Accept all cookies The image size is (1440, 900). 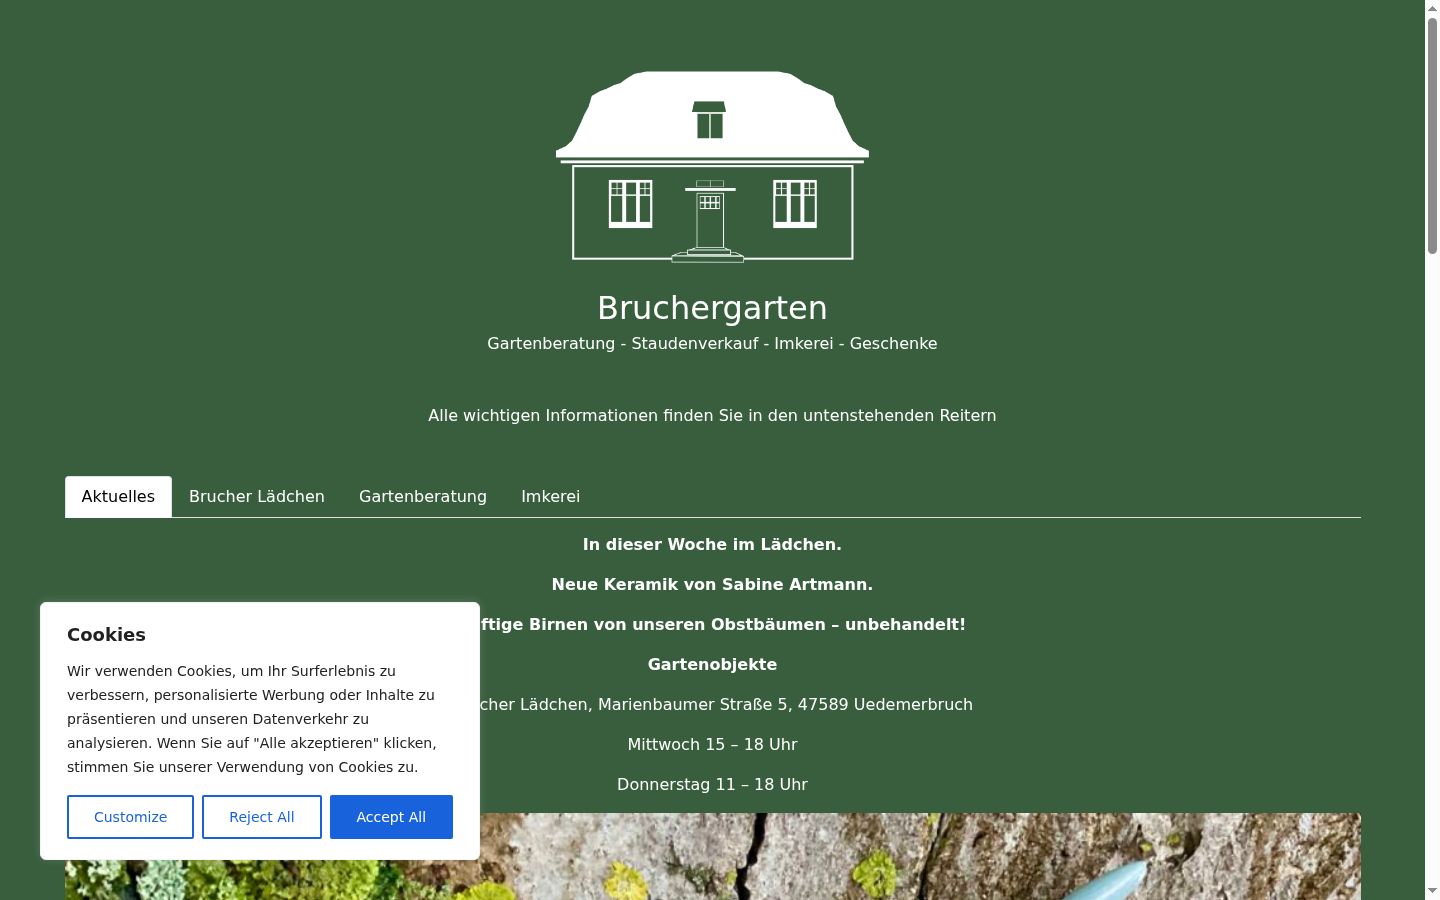(x=391, y=817)
